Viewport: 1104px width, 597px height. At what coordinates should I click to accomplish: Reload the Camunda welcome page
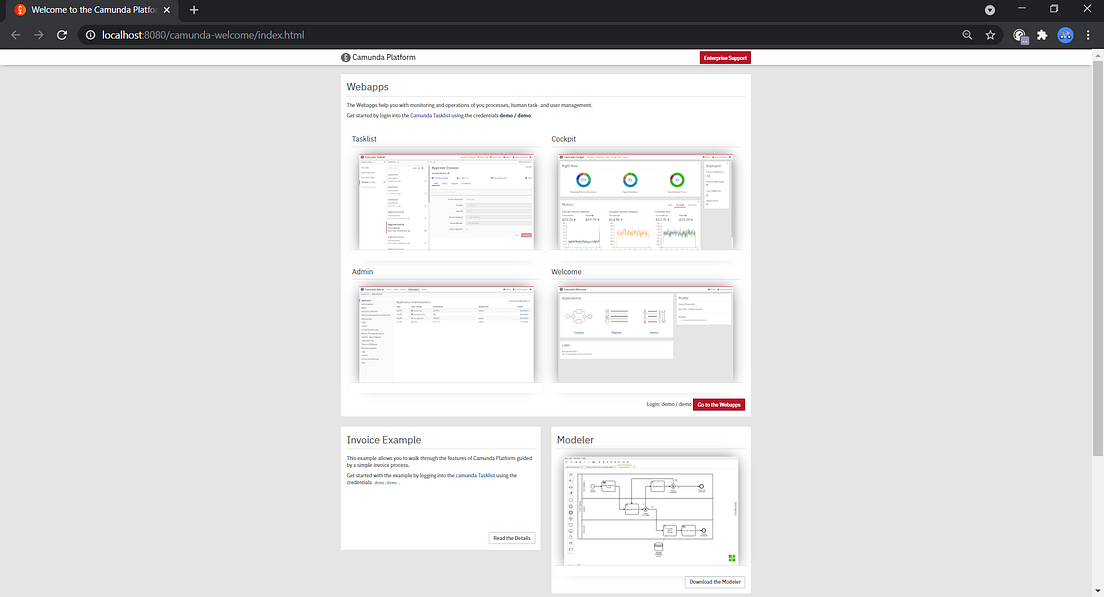pyautogui.click(x=62, y=34)
